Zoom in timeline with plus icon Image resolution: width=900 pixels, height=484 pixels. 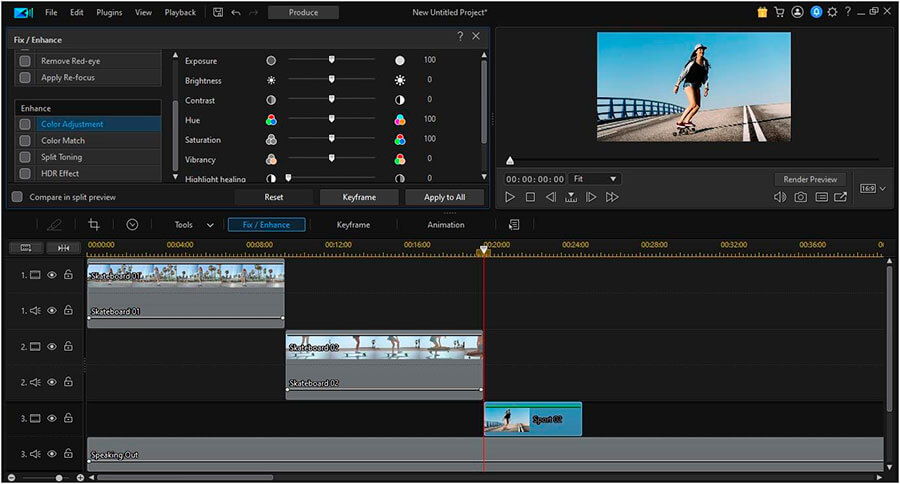pos(80,478)
